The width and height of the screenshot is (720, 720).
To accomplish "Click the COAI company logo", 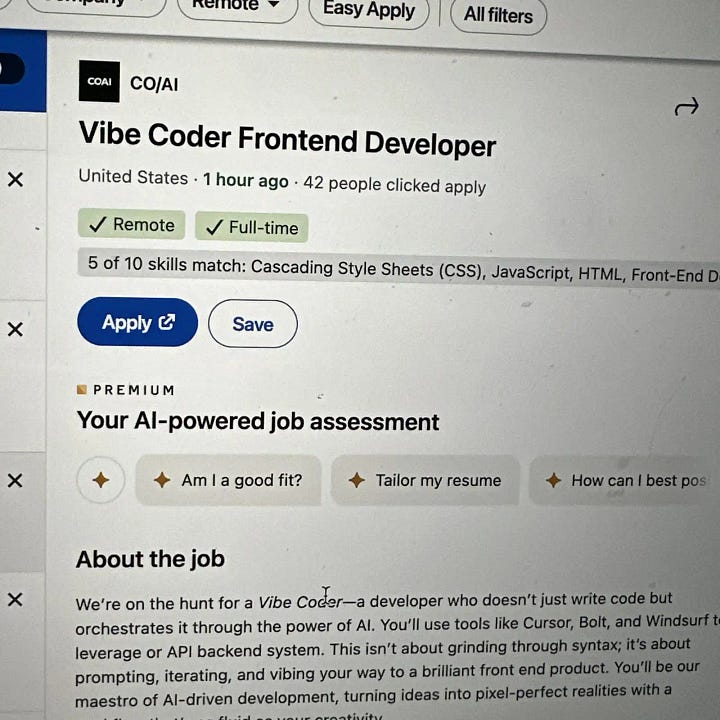I will (x=99, y=82).
